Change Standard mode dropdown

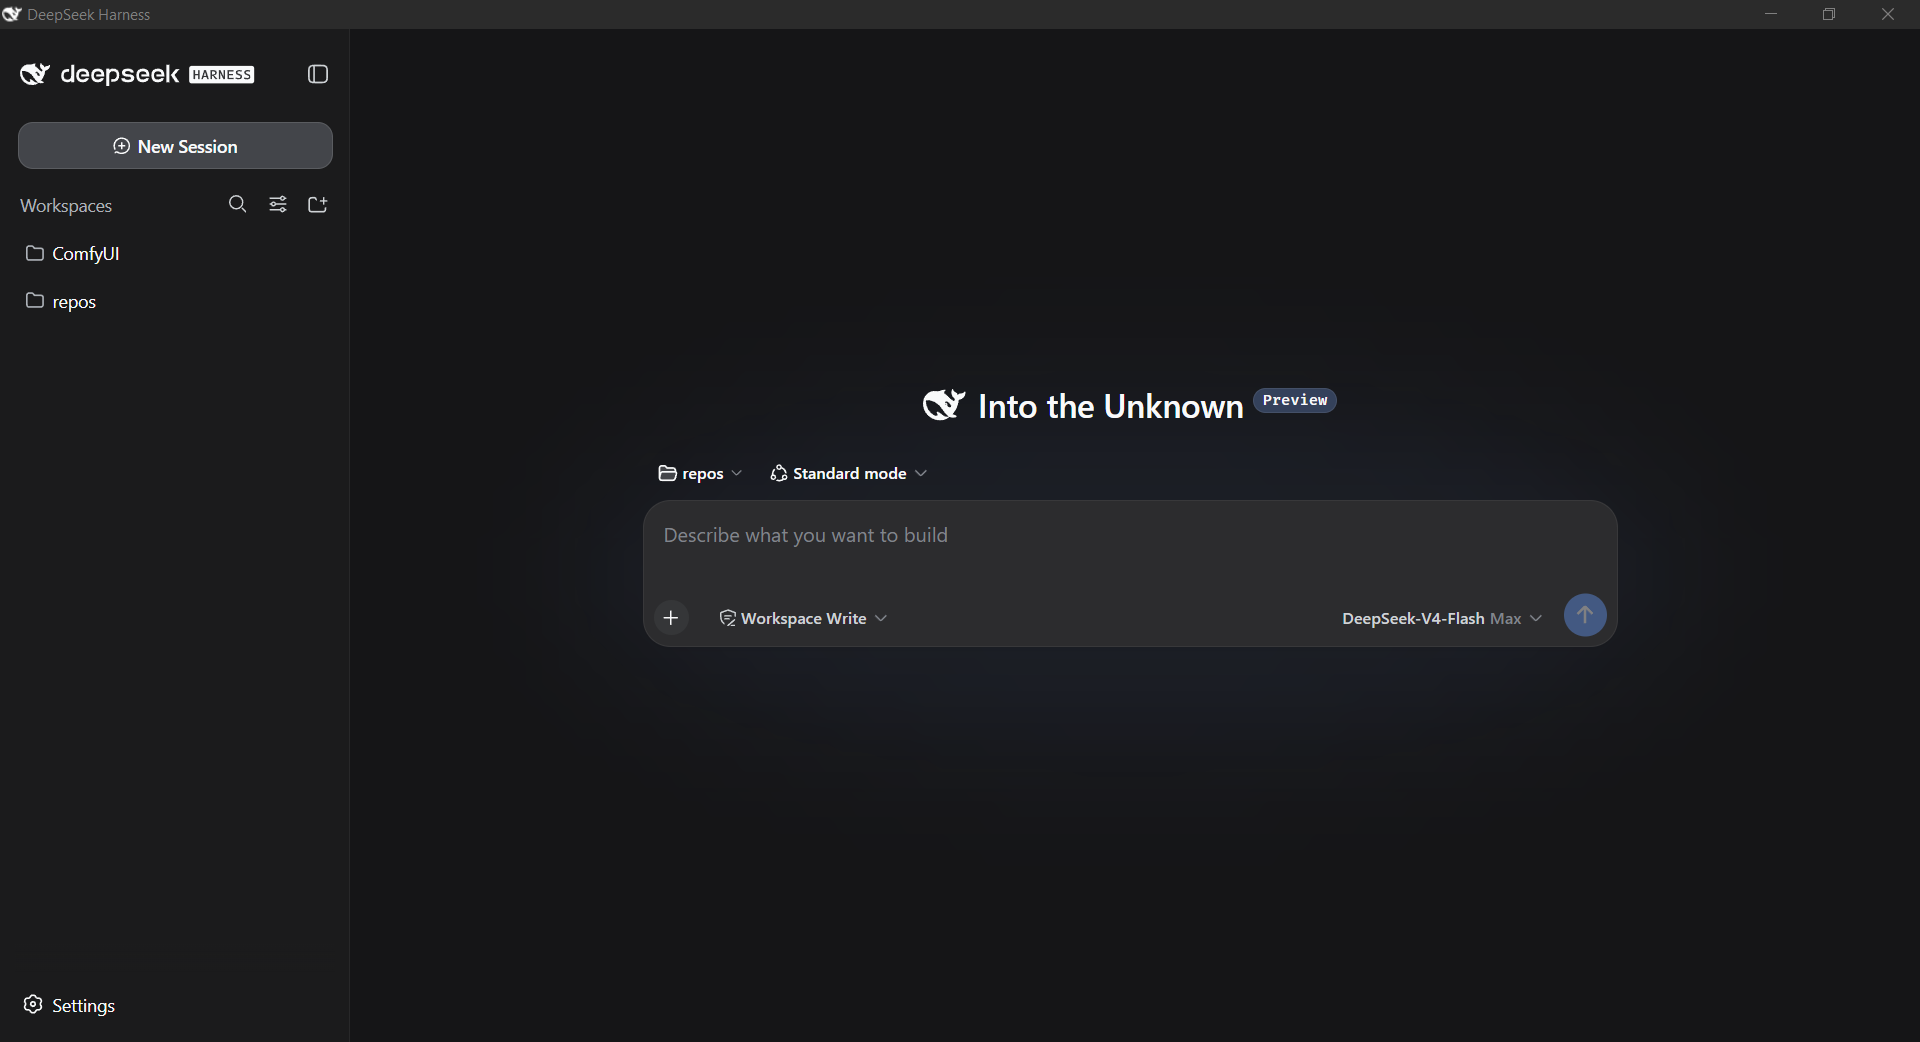point(849,473)
